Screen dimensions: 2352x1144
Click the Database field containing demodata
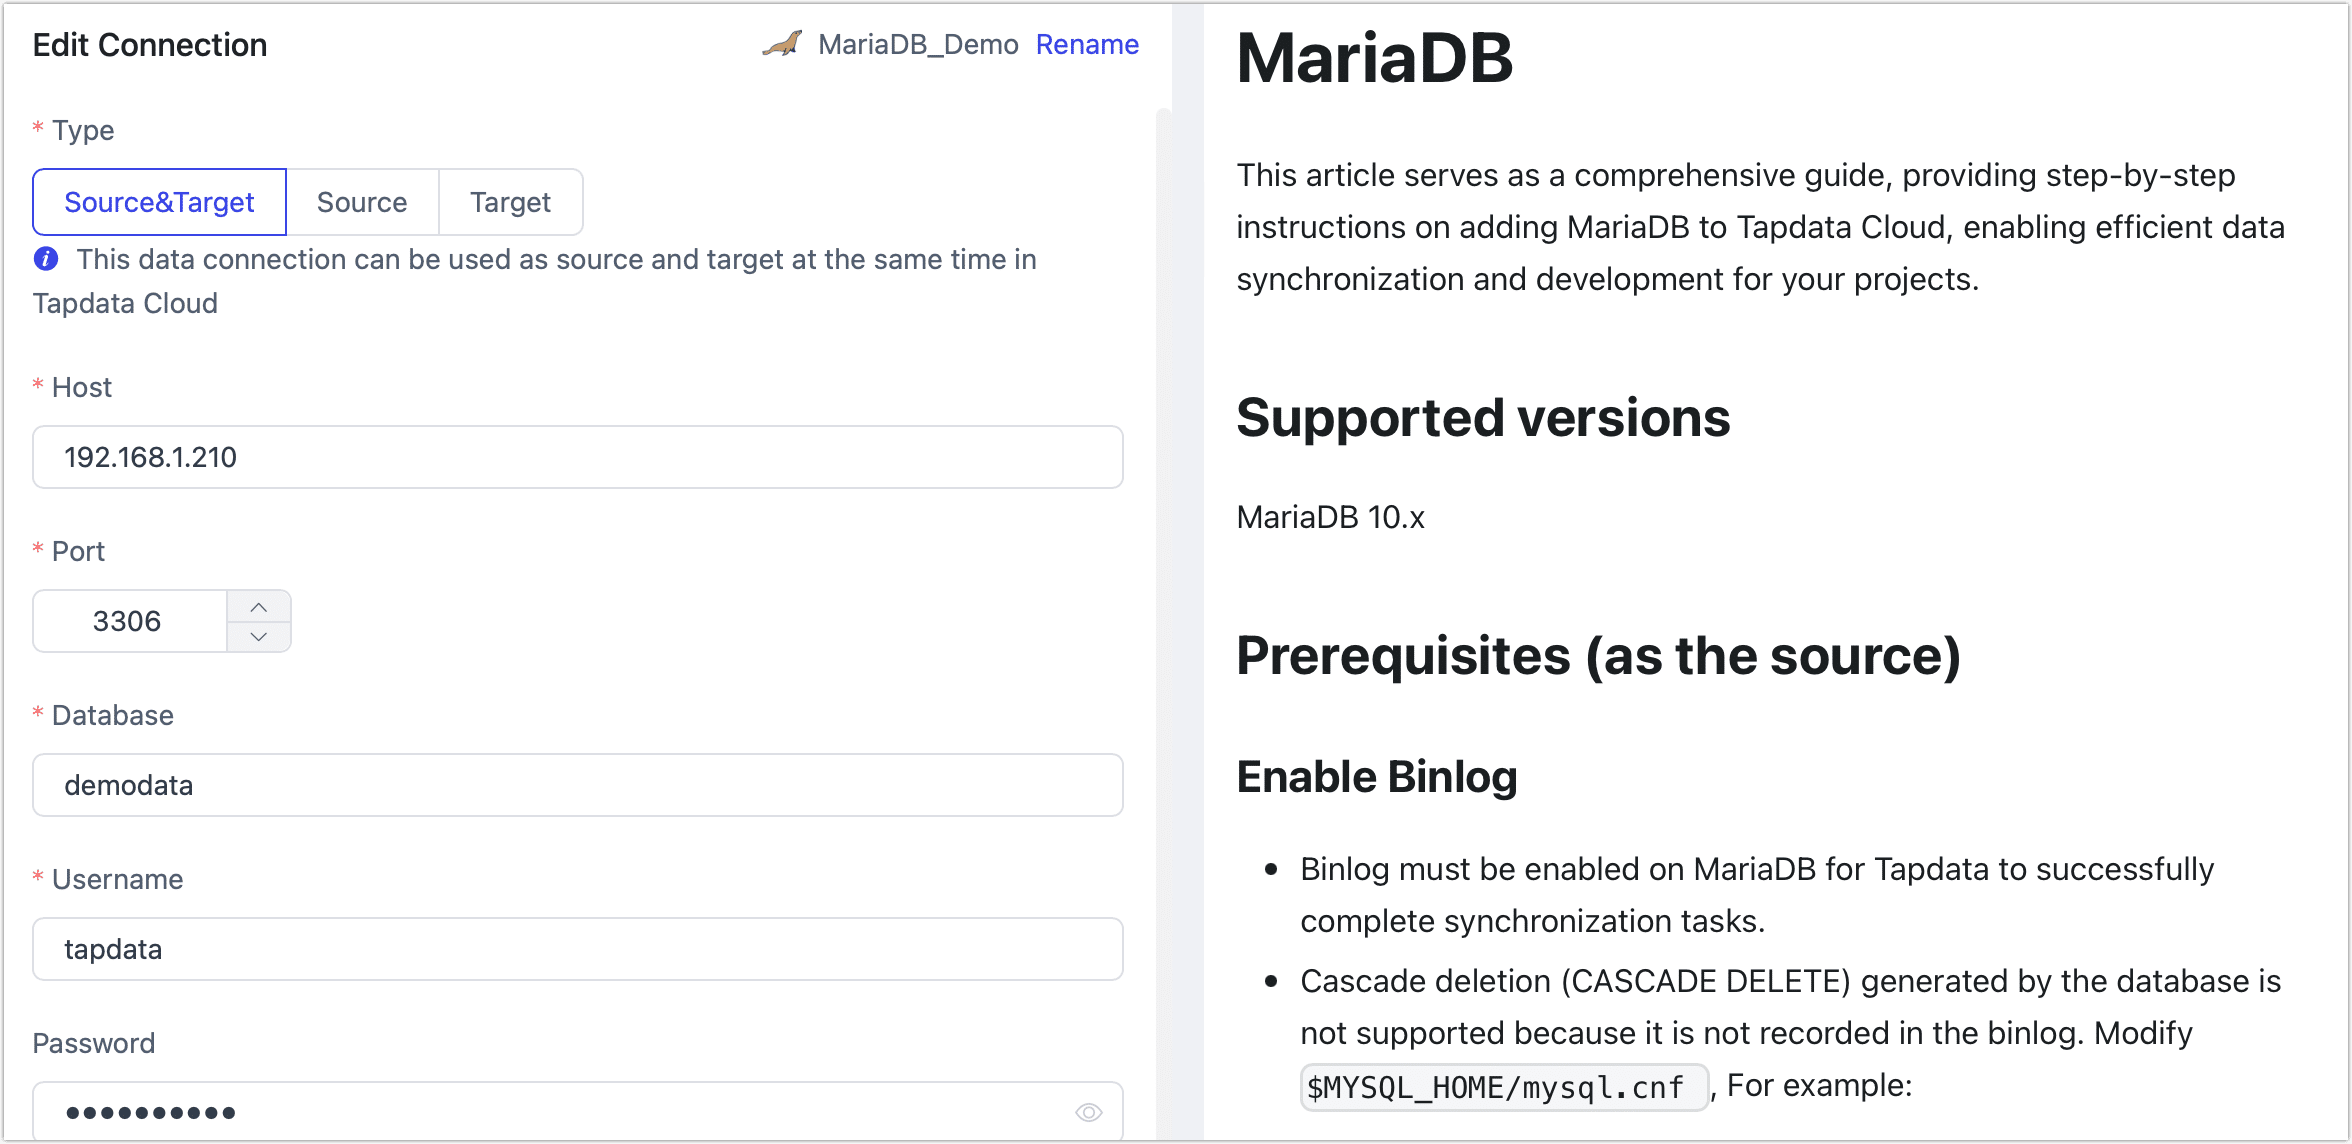pos(577,785)
